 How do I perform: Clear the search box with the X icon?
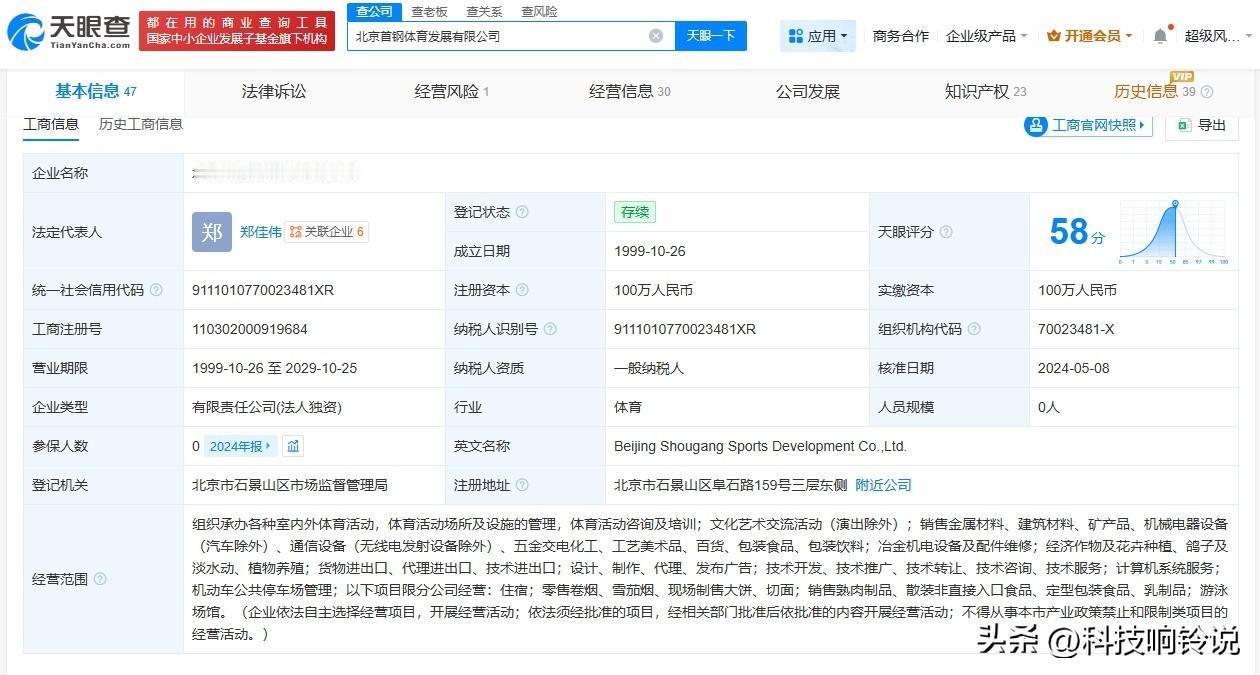point(656,36)
